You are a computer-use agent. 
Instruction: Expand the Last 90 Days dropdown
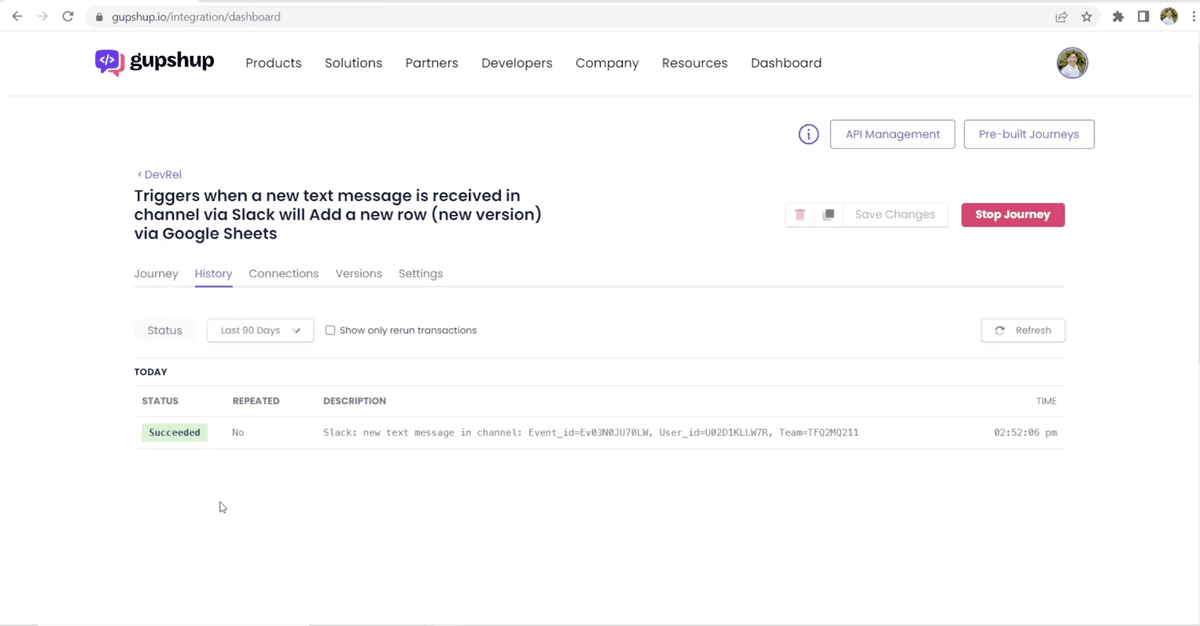click(x=260, y=330)
